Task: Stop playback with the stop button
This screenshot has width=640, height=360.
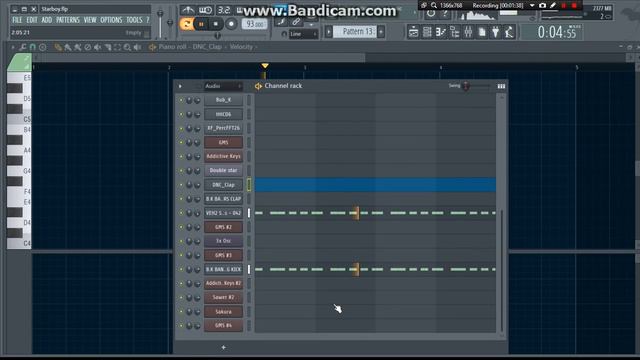Action: (x=216, y=24)
